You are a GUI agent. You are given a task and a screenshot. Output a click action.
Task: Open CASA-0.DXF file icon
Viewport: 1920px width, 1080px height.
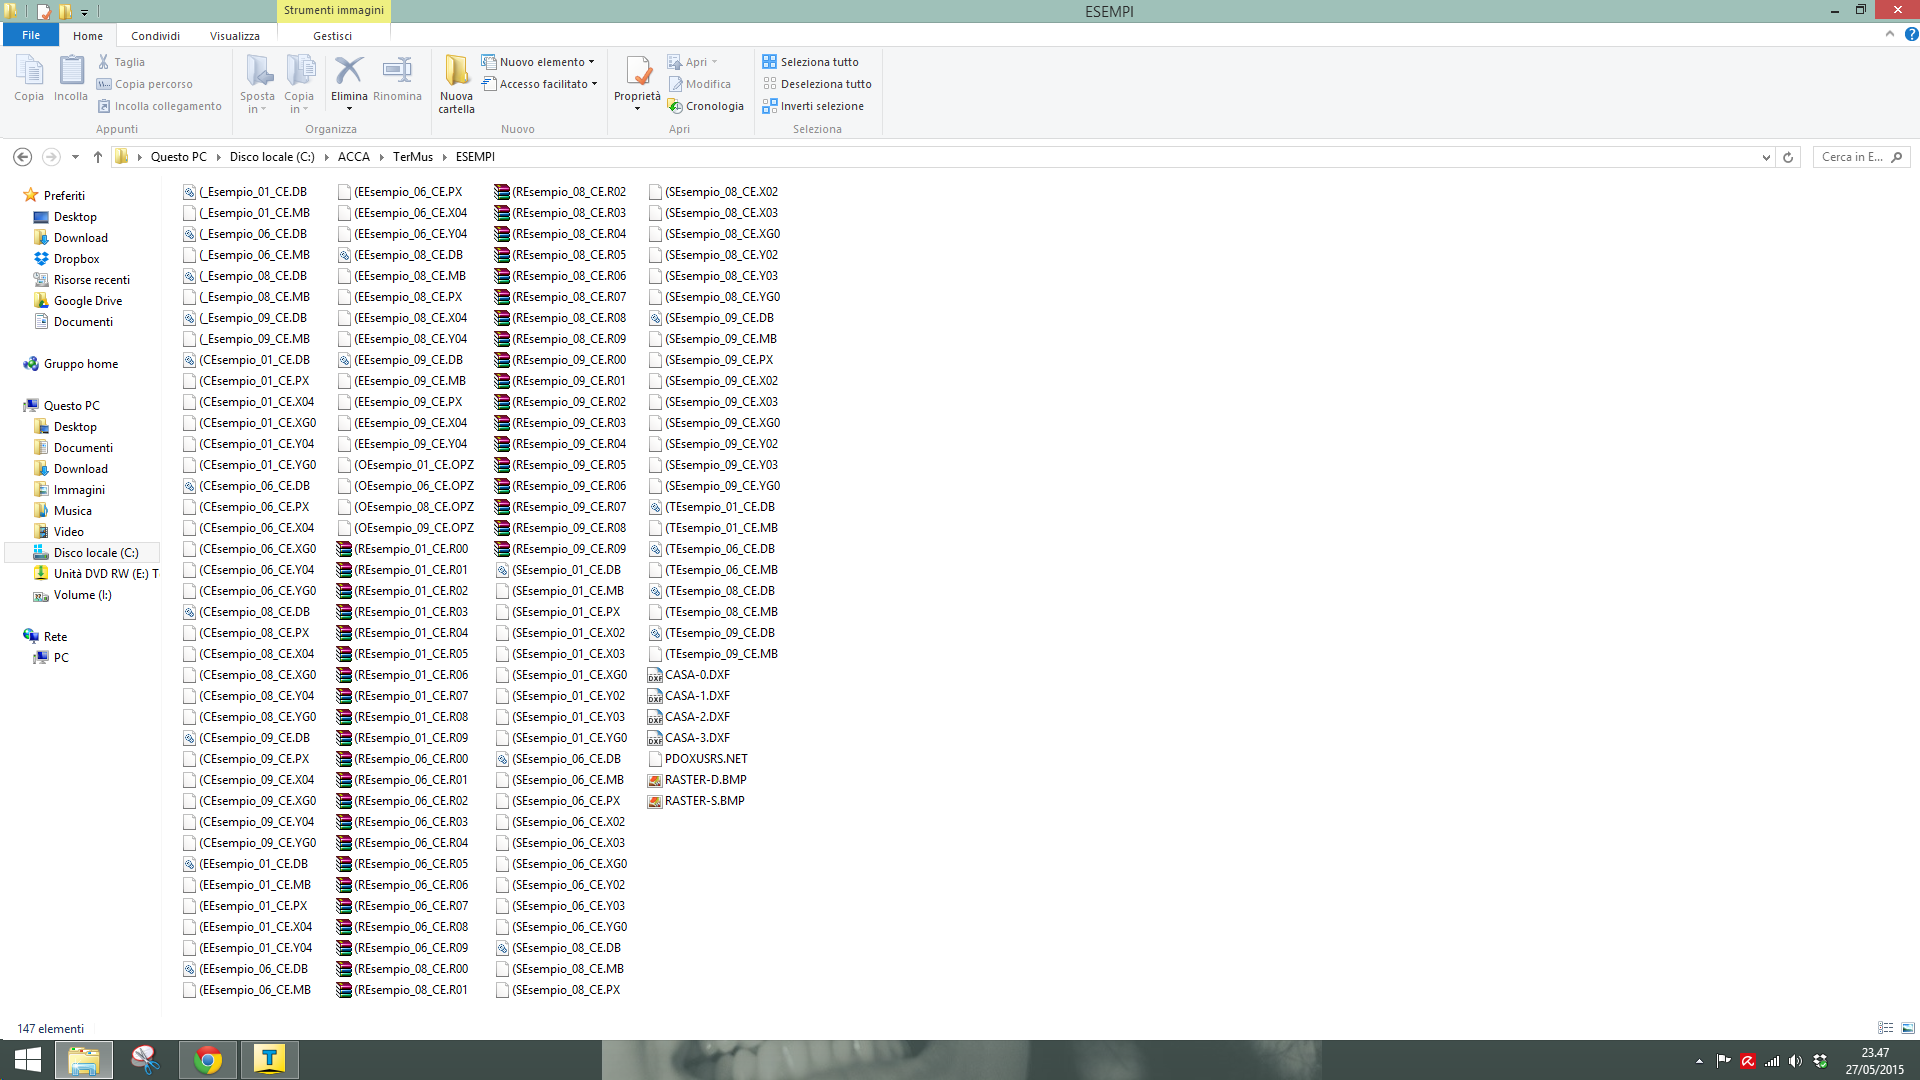(655, 675)
